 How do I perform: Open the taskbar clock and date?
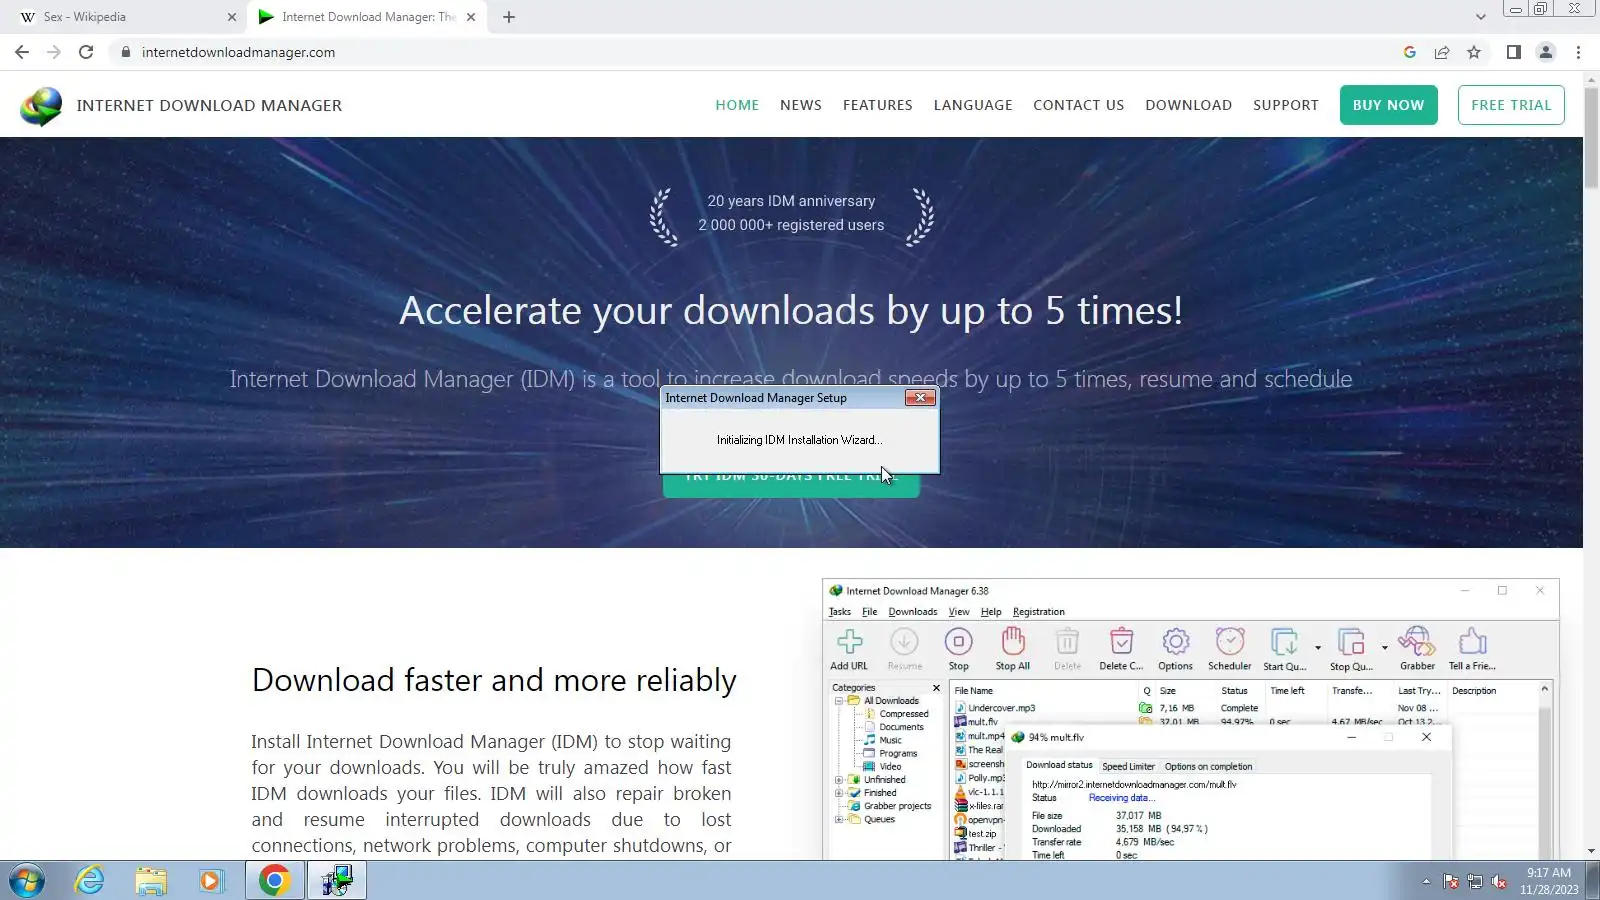(x=1549, y=881)
